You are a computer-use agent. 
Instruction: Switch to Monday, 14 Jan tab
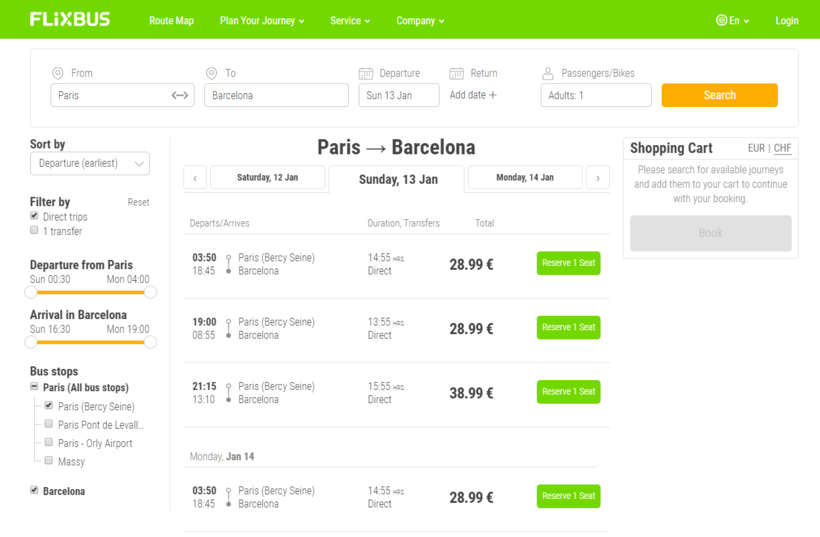coord(525,177)
